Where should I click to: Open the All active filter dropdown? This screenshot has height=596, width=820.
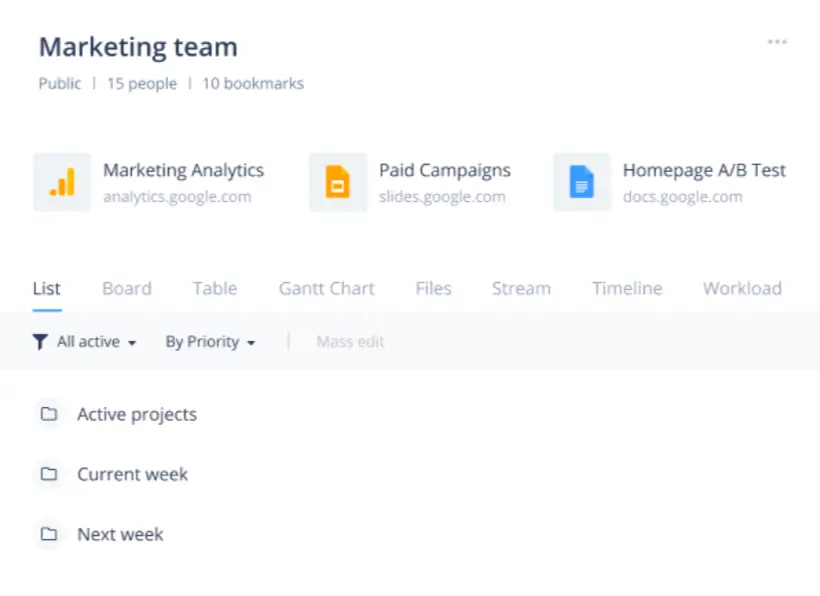click(x=97, y=342)
